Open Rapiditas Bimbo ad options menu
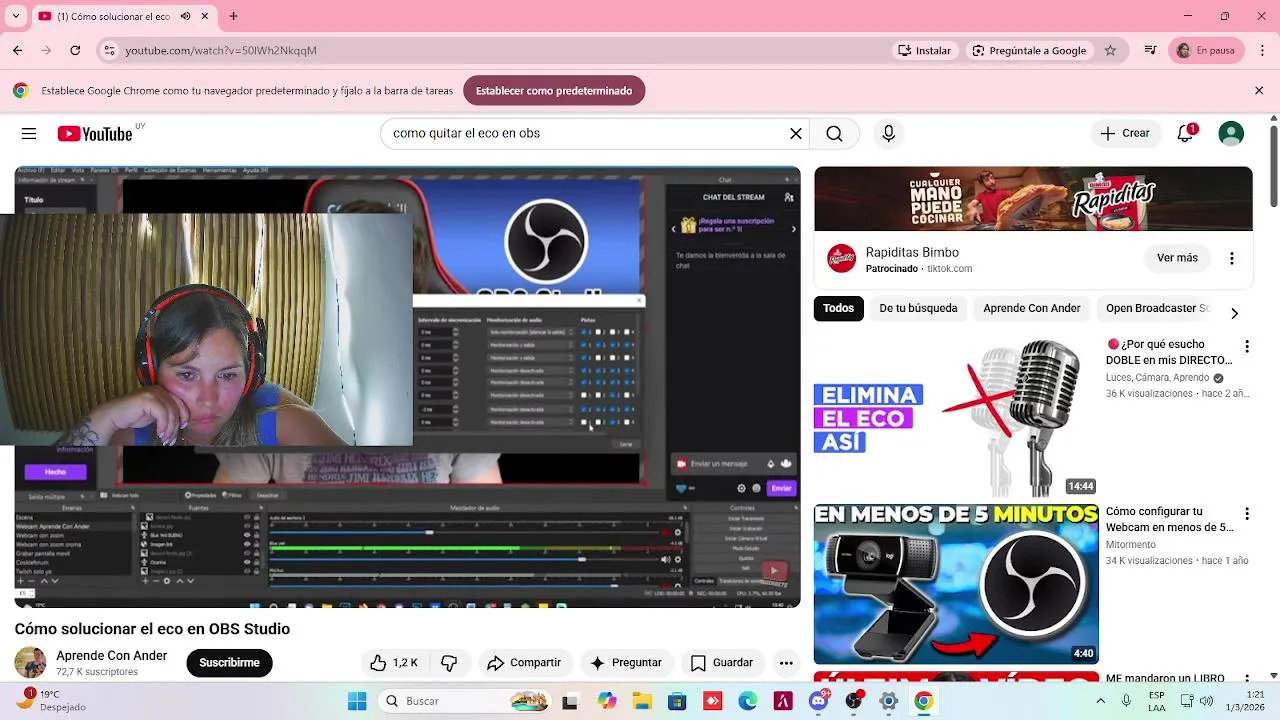1280x720 pixels. pyautogui.click(x=1232, y=258)
